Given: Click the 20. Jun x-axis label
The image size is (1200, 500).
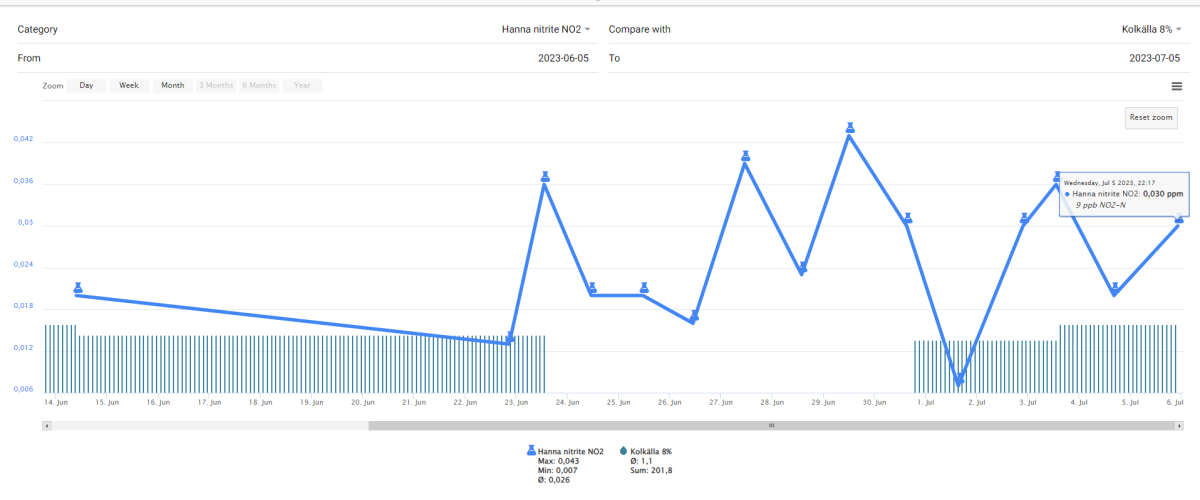Looking at the screenshot, I should pos(364,403).
